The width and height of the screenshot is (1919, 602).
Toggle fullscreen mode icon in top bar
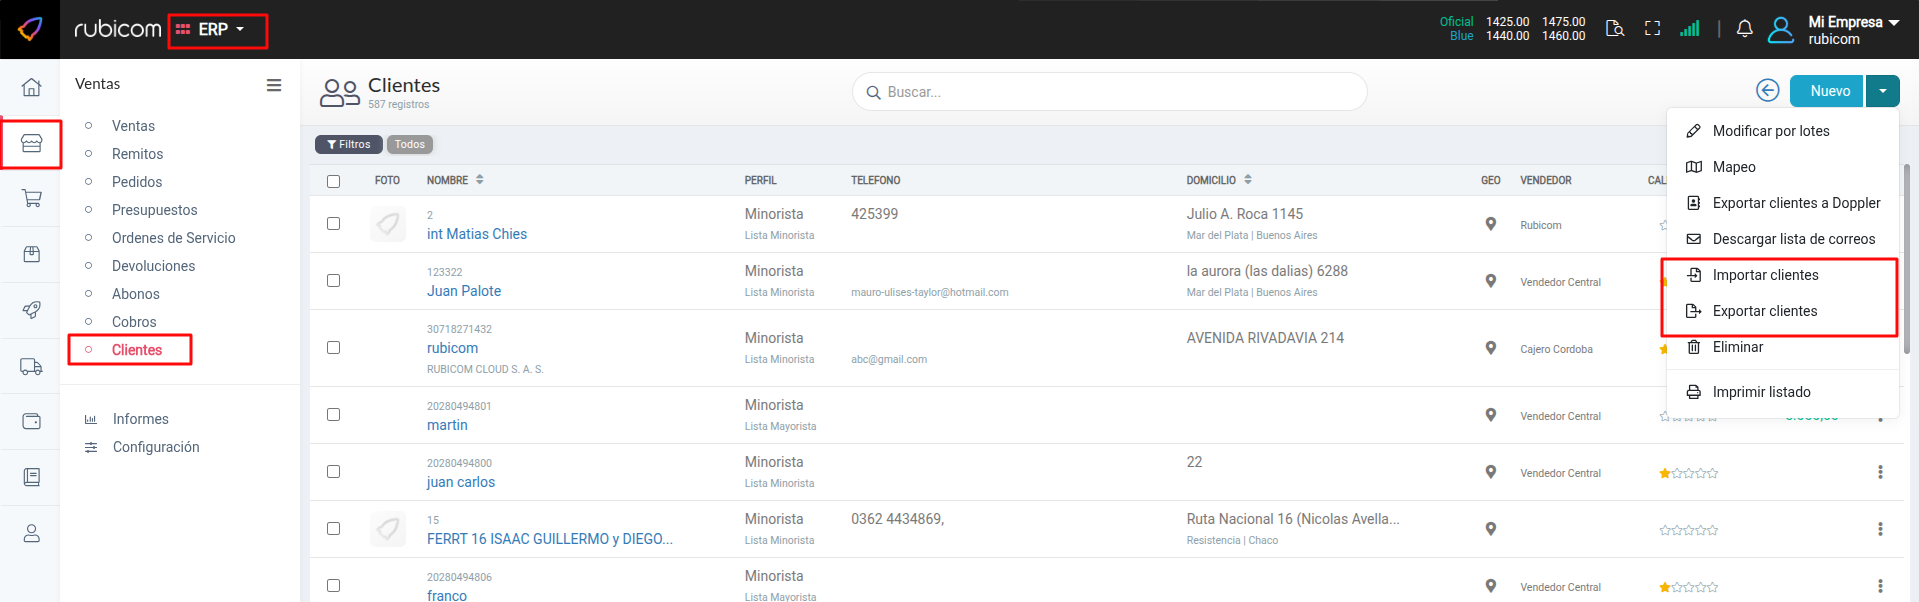click(1652, 29)
